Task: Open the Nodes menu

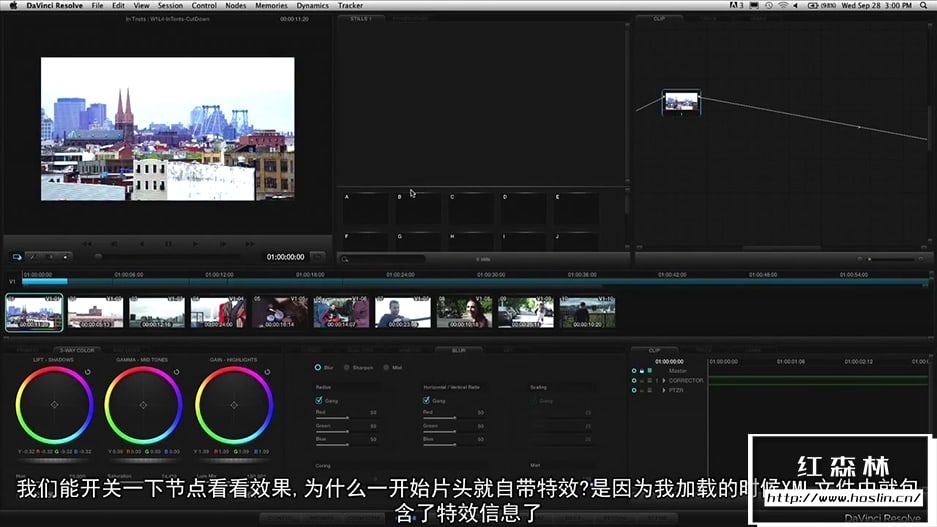Action: tap(235, 5)
